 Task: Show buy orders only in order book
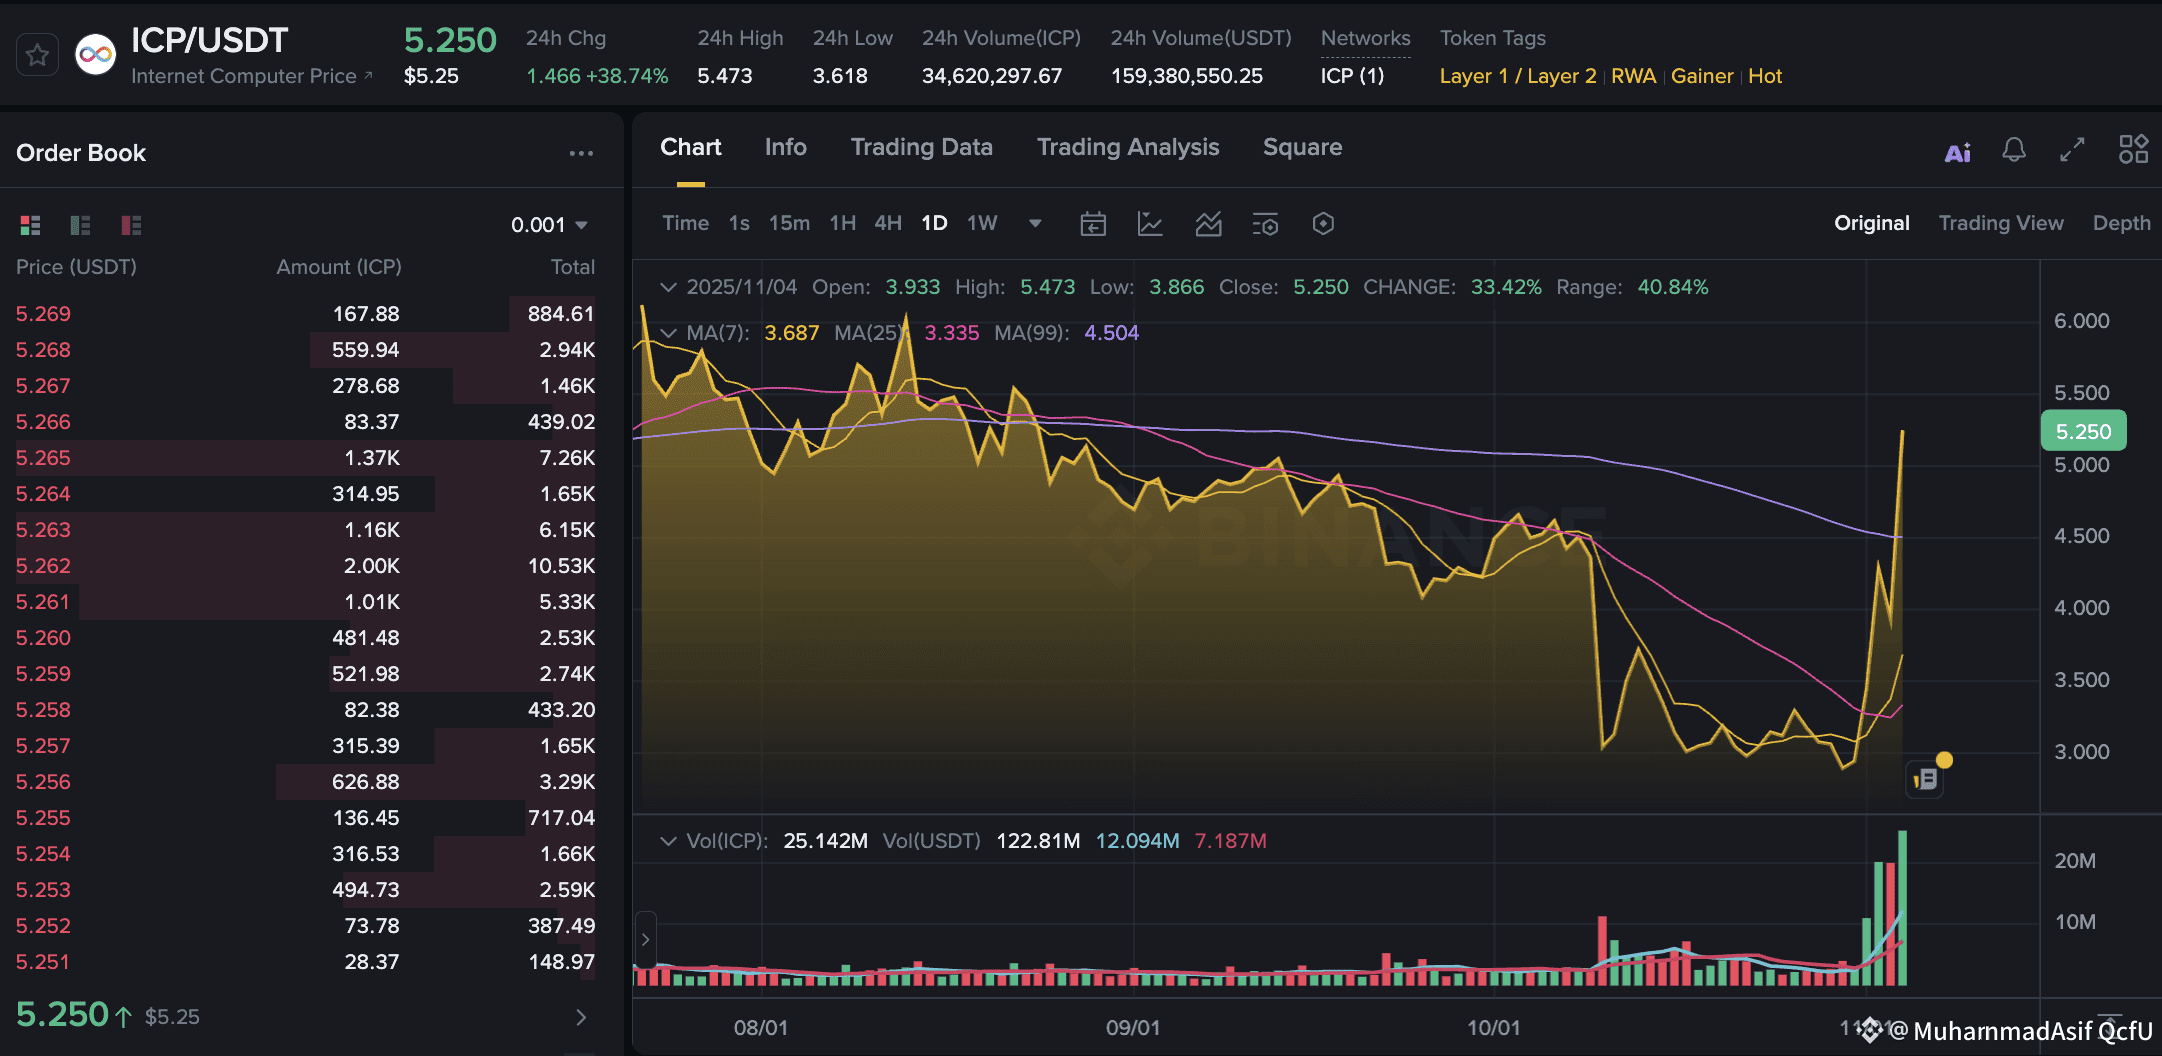pos(81,225)
